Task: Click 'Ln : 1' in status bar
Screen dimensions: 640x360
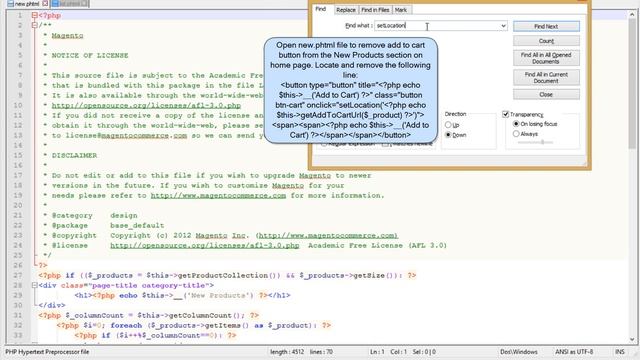Action: [377, 352]
